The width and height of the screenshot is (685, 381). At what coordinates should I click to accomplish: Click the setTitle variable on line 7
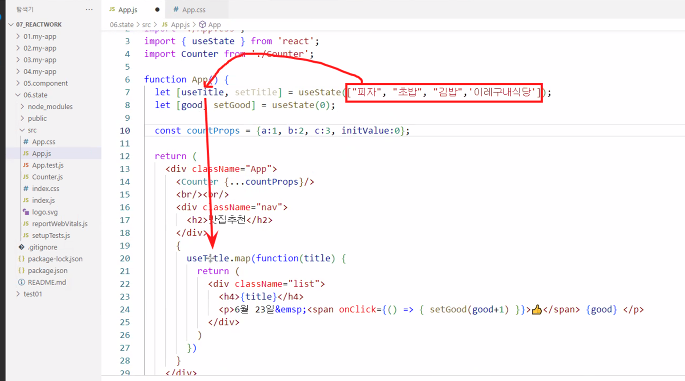click(x=256, y=92)
